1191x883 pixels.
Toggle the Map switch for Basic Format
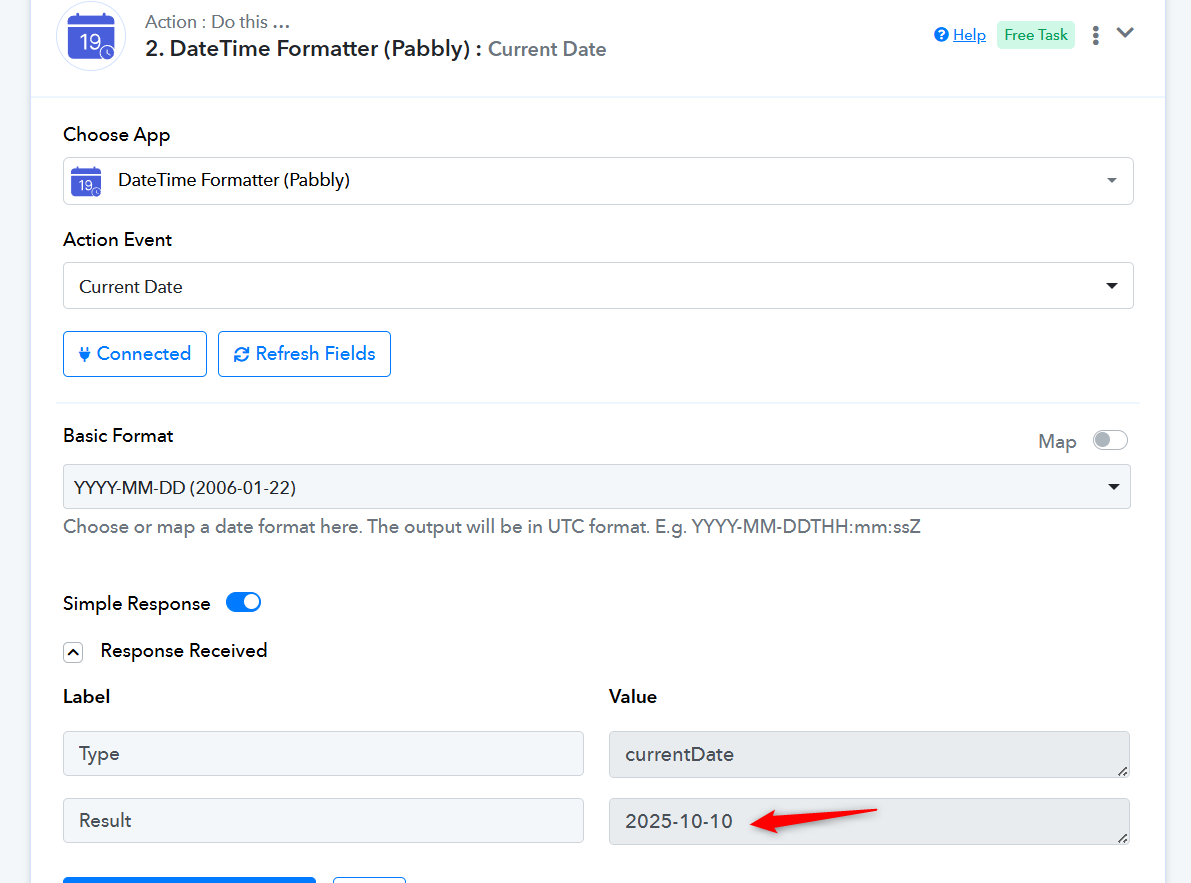tap(1110, 440)
